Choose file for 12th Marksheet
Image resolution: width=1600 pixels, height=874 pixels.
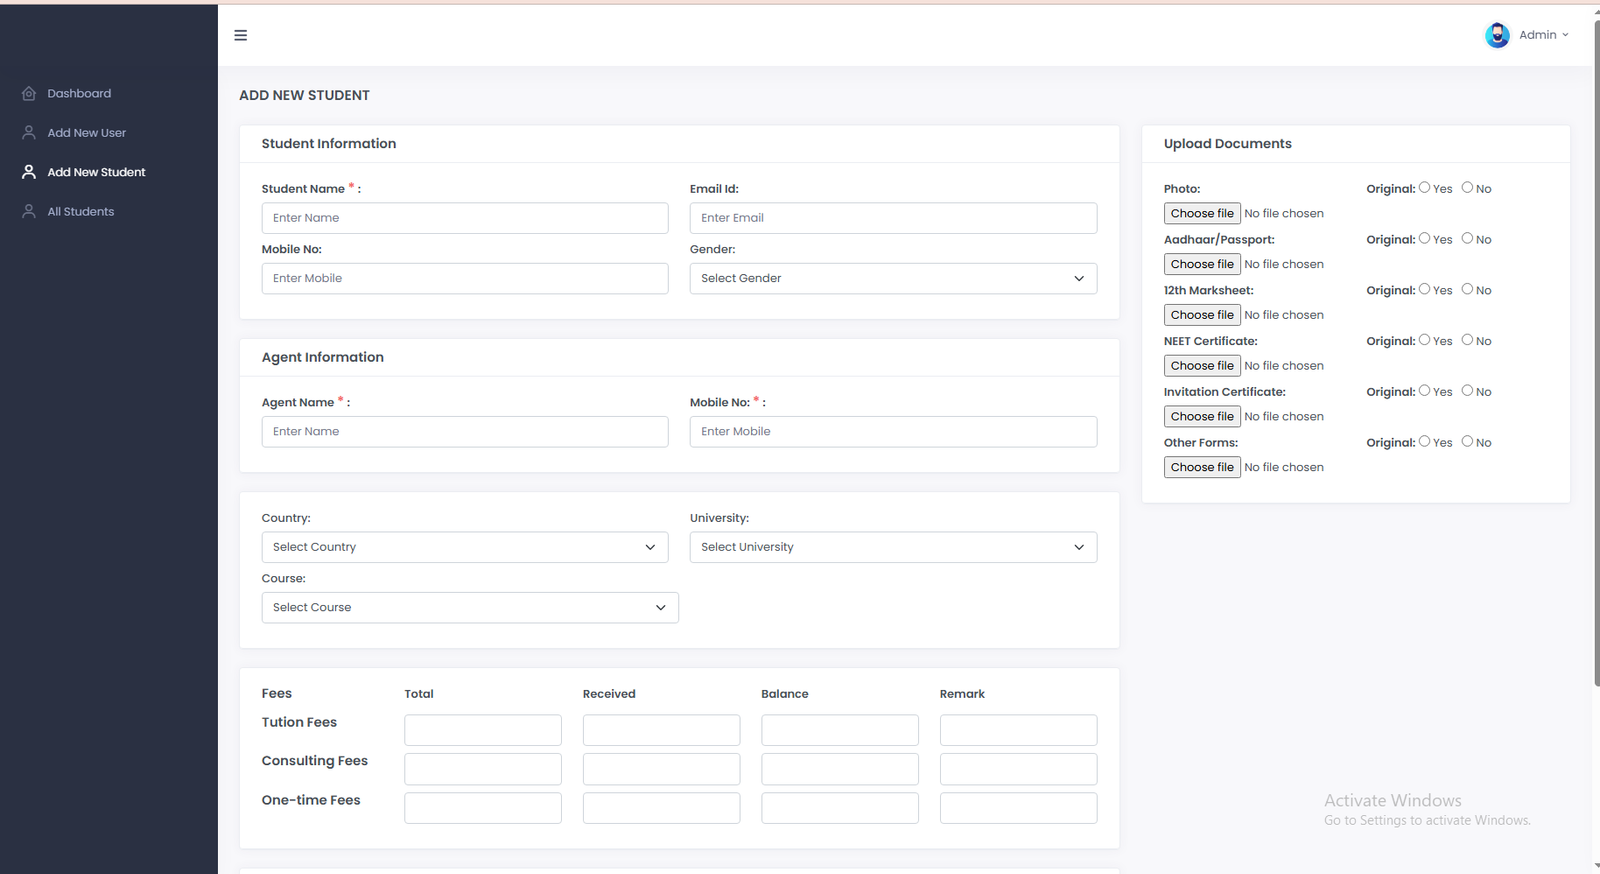(x=1202, y=315)
